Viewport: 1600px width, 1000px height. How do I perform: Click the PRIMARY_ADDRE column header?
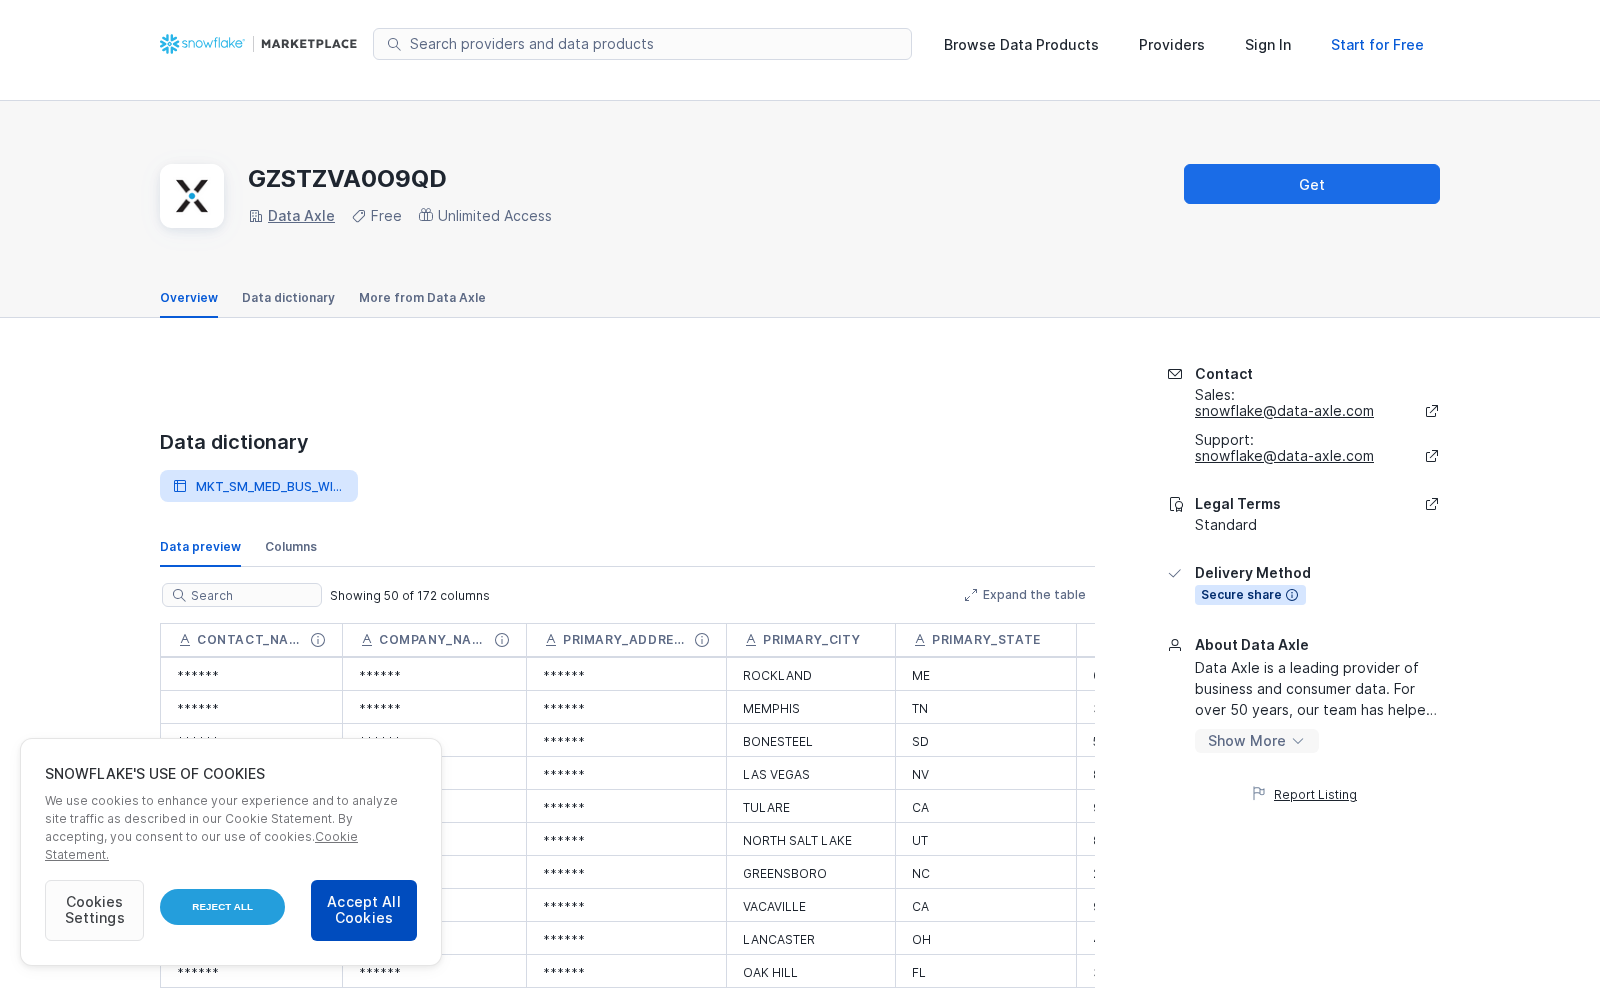click(626, 640)
